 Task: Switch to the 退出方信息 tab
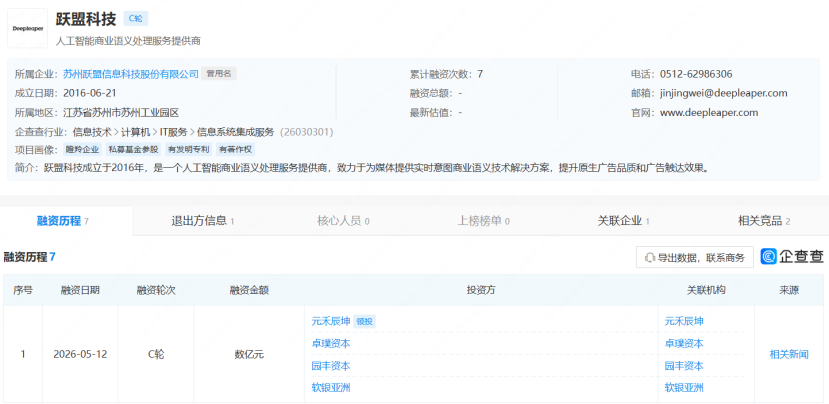tap(202, 221)
